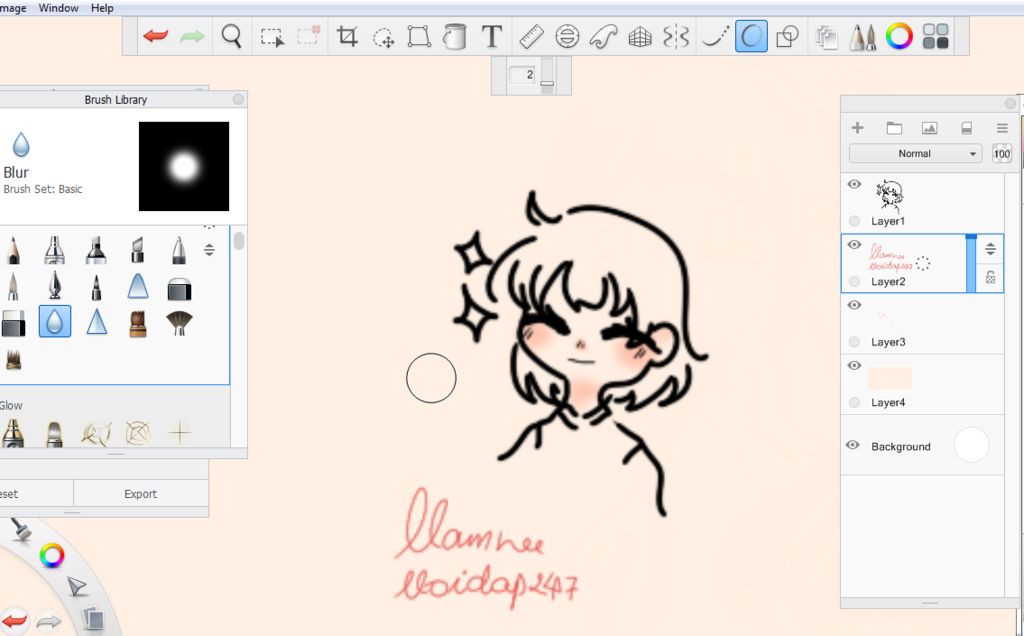Image resolution: width=1024 pixels, height=636 pixels.
Task: Select the Crop tool
Action: click(x=347, y=36)
